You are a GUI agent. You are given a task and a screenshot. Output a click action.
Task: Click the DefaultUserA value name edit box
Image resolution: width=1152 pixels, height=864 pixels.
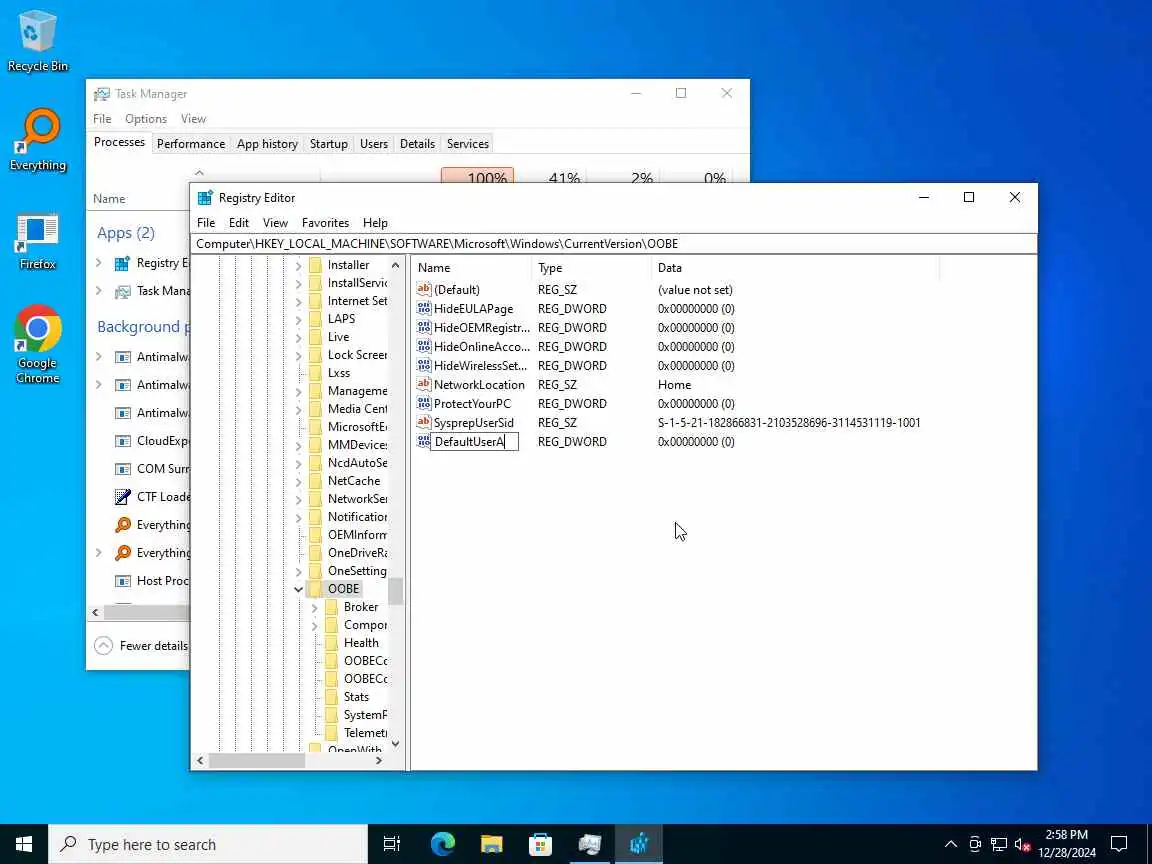pyautogui.click(x=474, y=442)
